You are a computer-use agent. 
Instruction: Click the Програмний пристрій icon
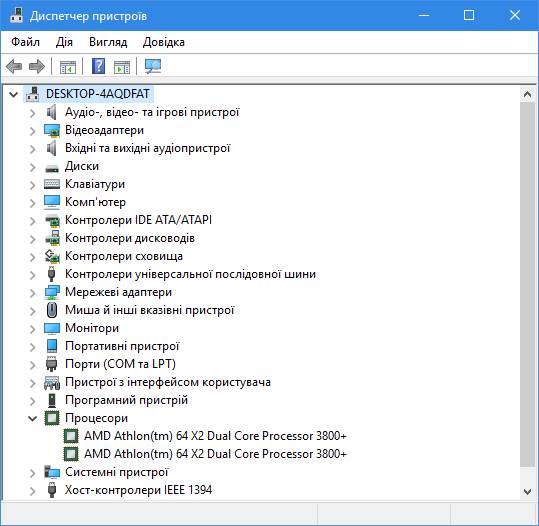pyautogui.click(x=52, y=400)
